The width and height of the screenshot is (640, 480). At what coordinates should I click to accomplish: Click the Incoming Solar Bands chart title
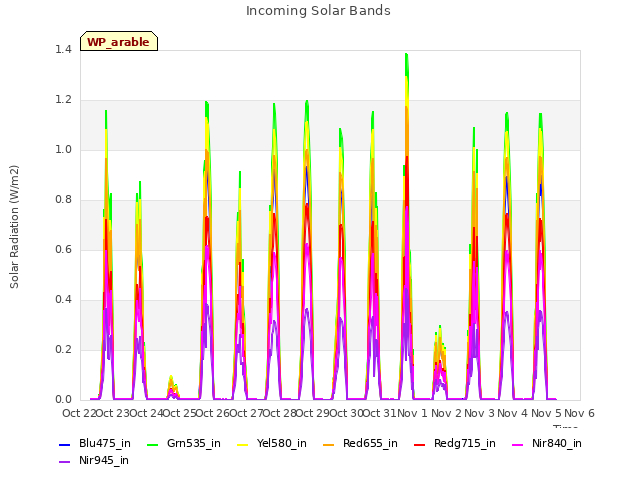click(318, 11)
